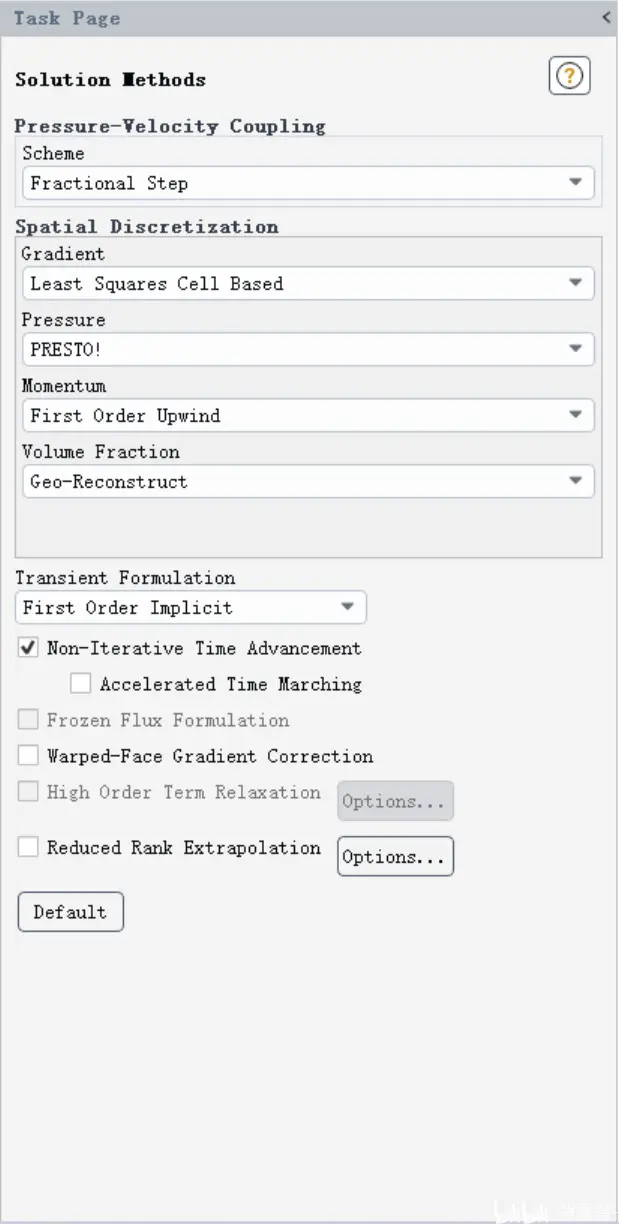Expand the Momentum First Order Upwind dropdown
Screen dimensions: 619x1224
tap(308, 415)
